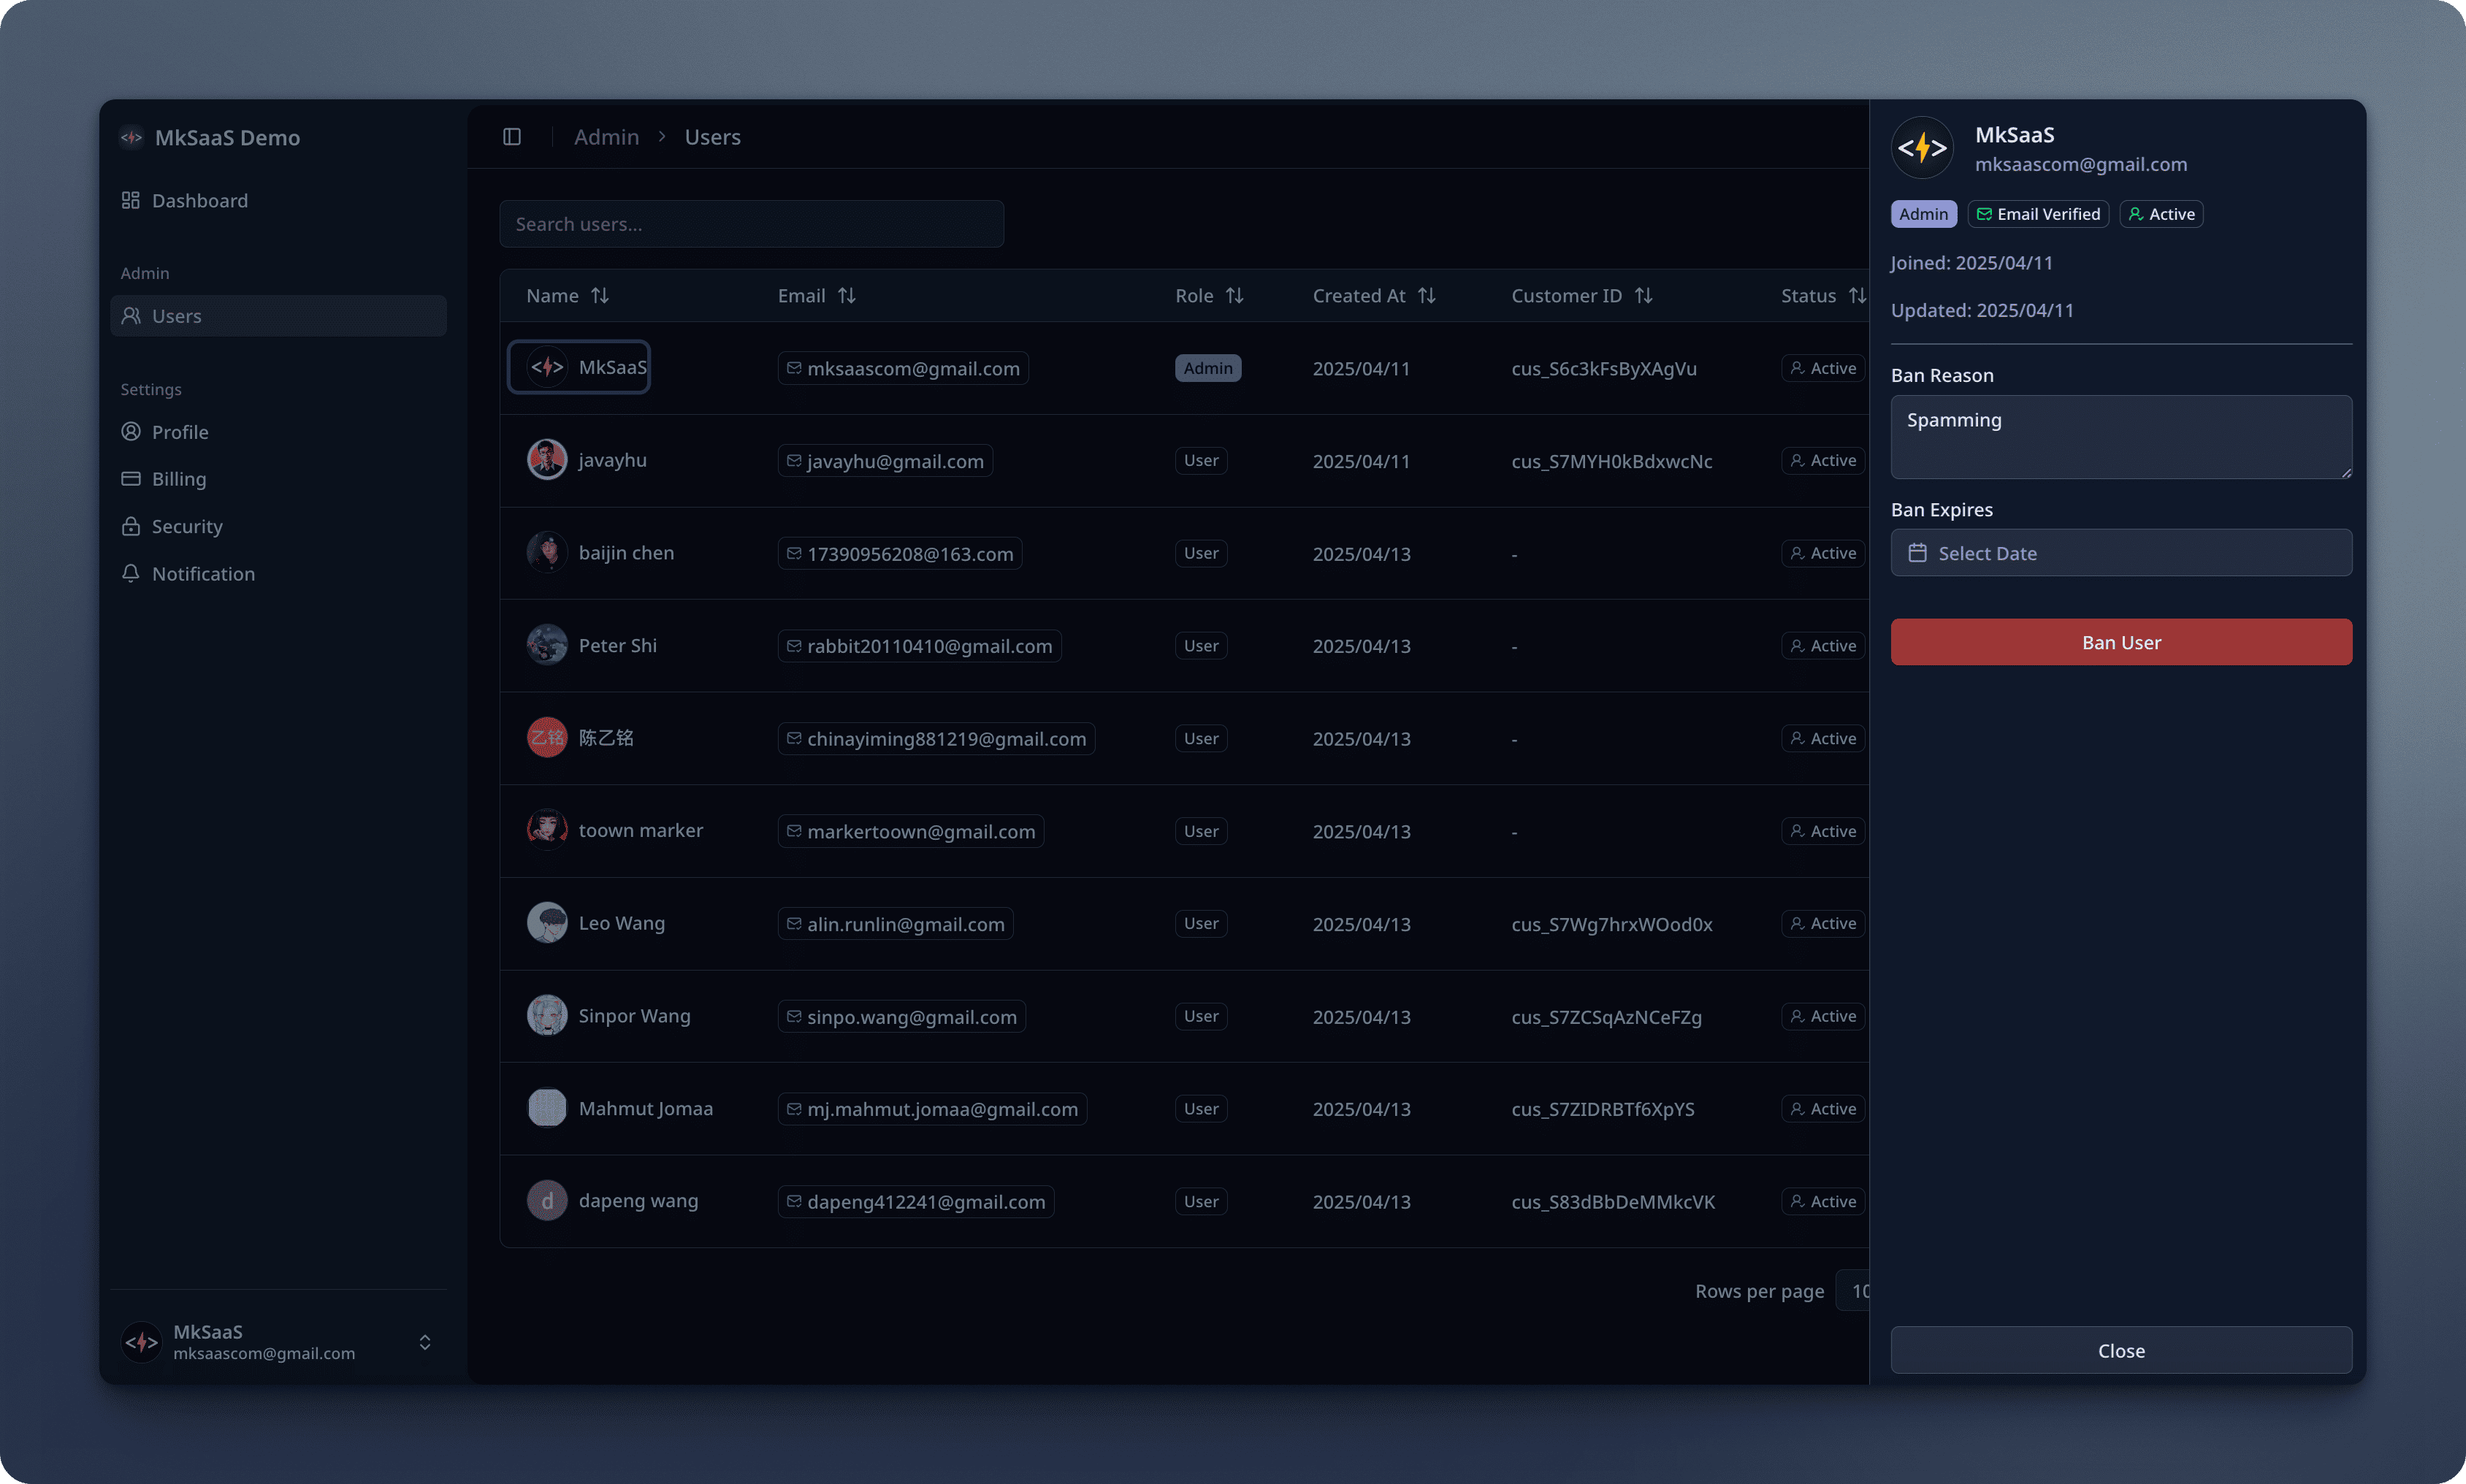
Task: Click the Dashboard grid icon
Action: point(131,200)
